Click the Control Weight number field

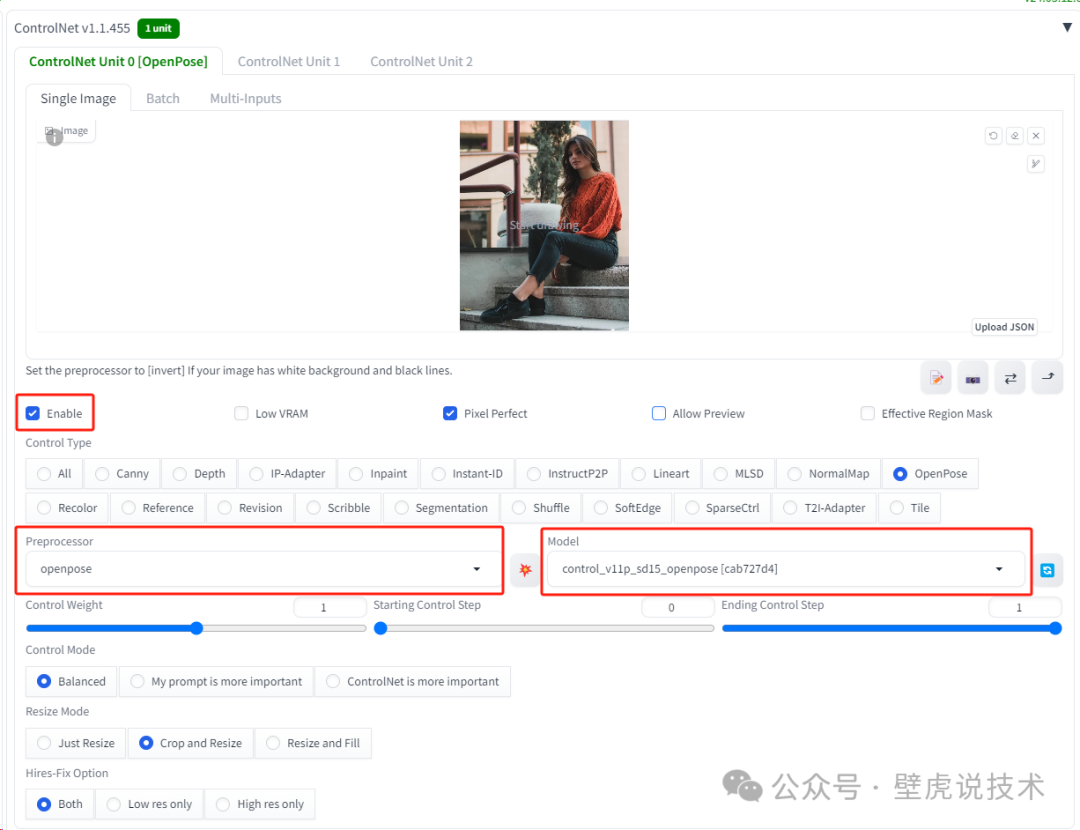point(330,608)
